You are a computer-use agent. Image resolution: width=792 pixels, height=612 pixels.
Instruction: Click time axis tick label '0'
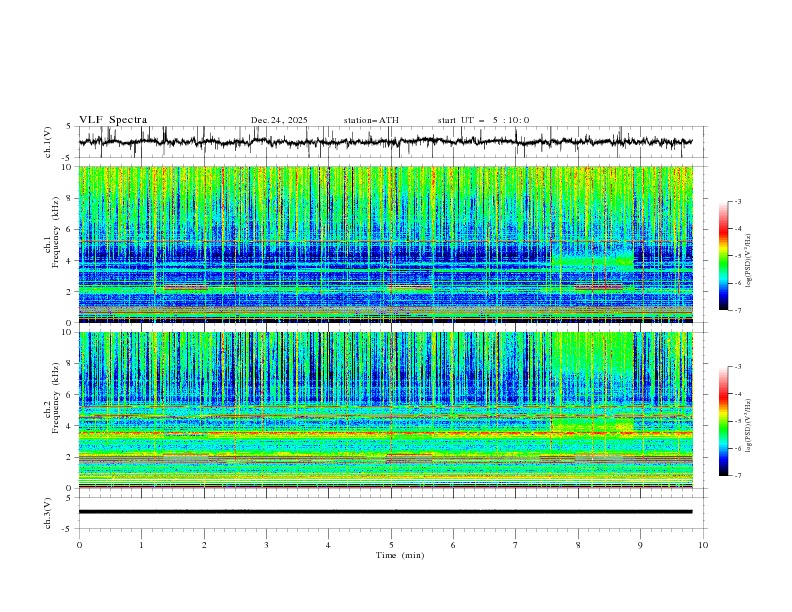79,545
